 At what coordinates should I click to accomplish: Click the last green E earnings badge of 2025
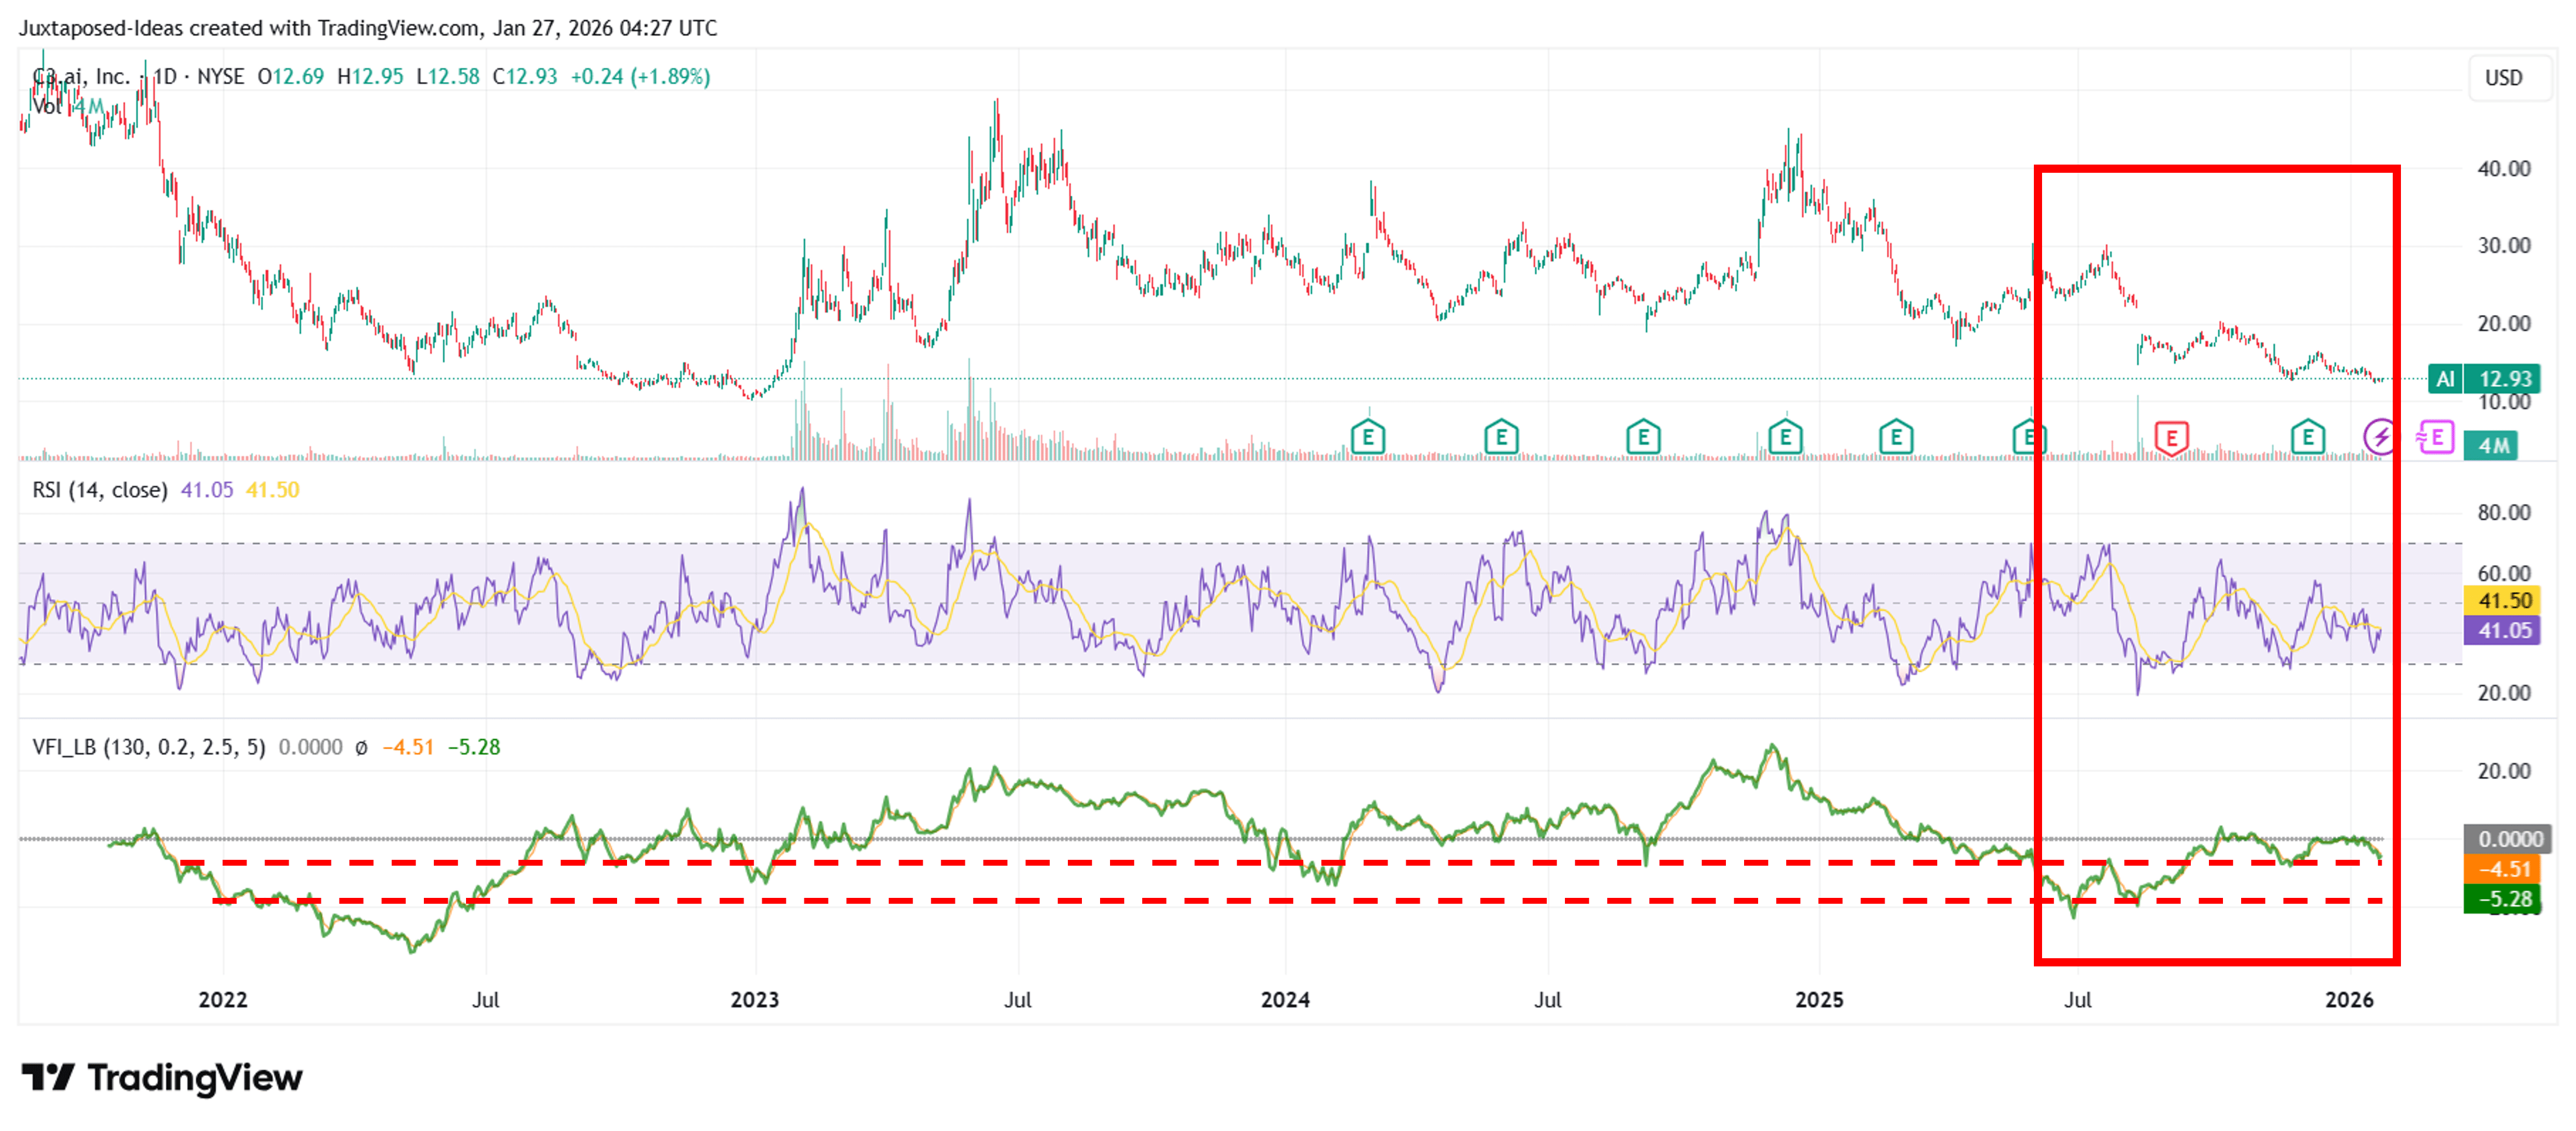coord(2308,437)
